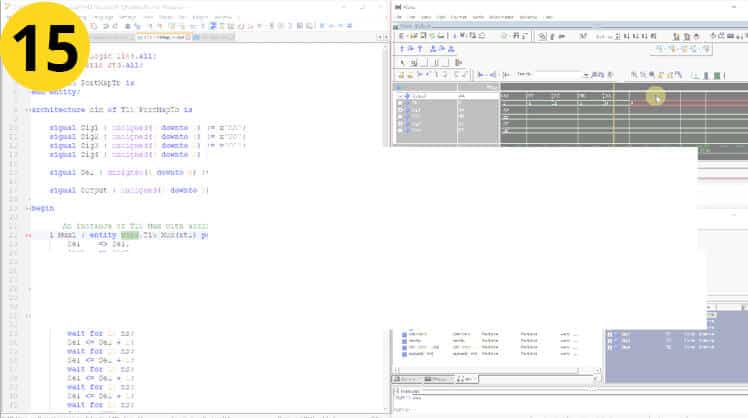This screenshot has width=748, height=418.
Task: Expand the highlighted top signal in wave list
Action: tap(401, 96)
